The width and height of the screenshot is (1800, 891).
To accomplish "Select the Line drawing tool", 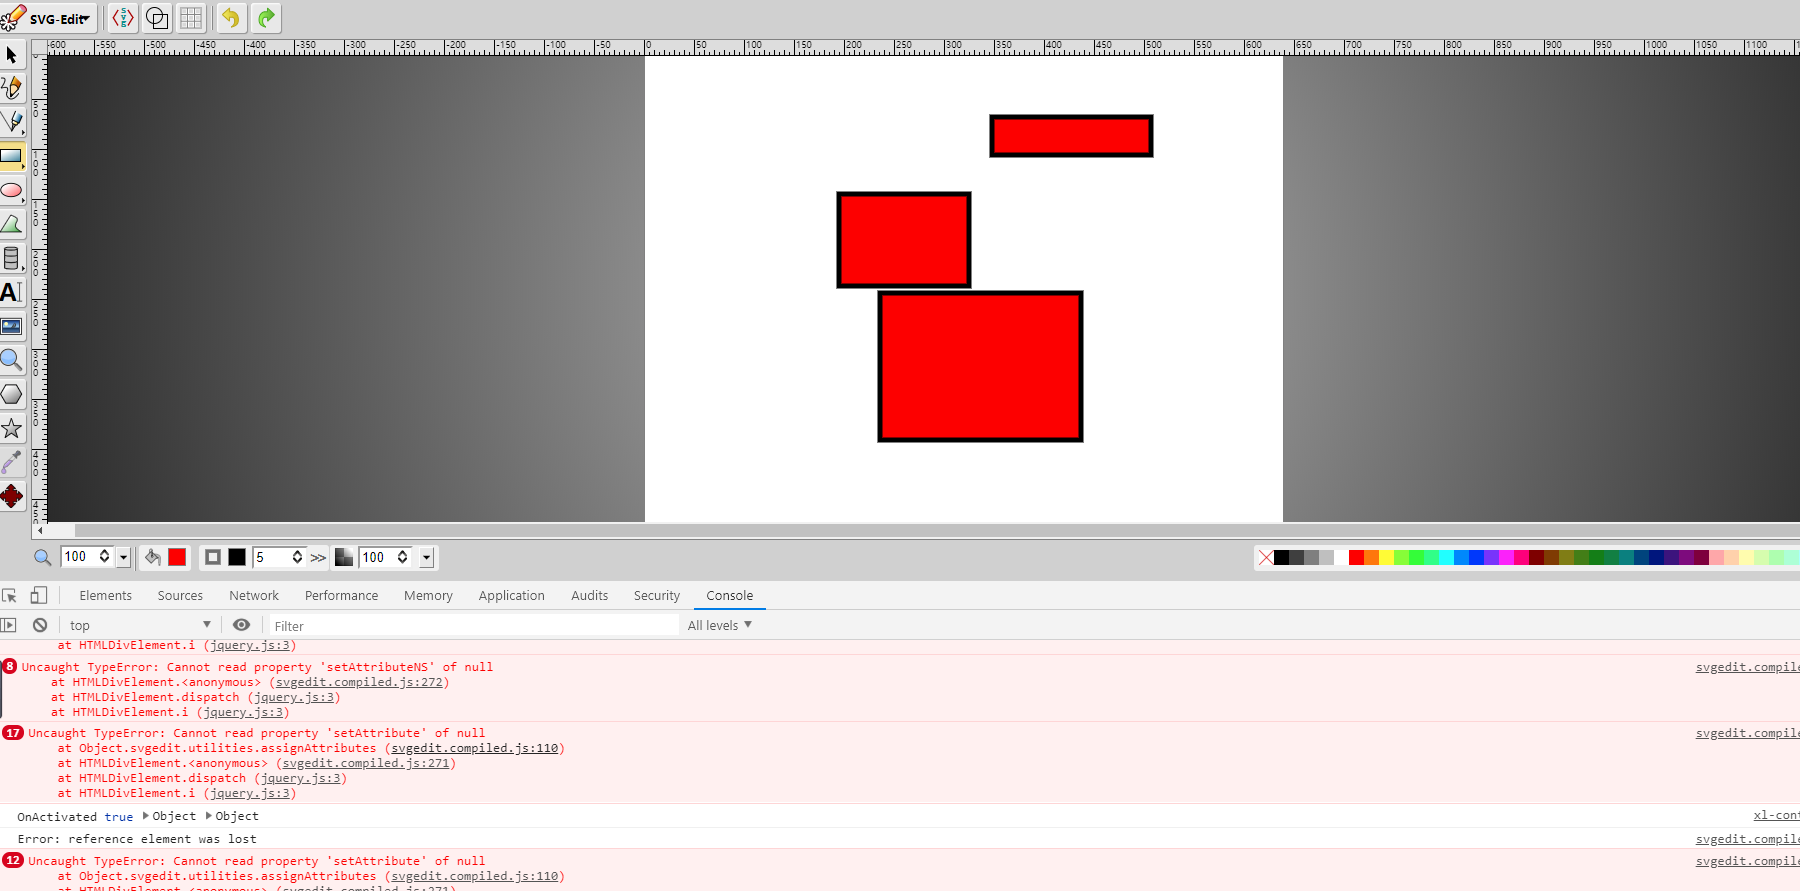I will pyautogui.click(x=12, y=122).
